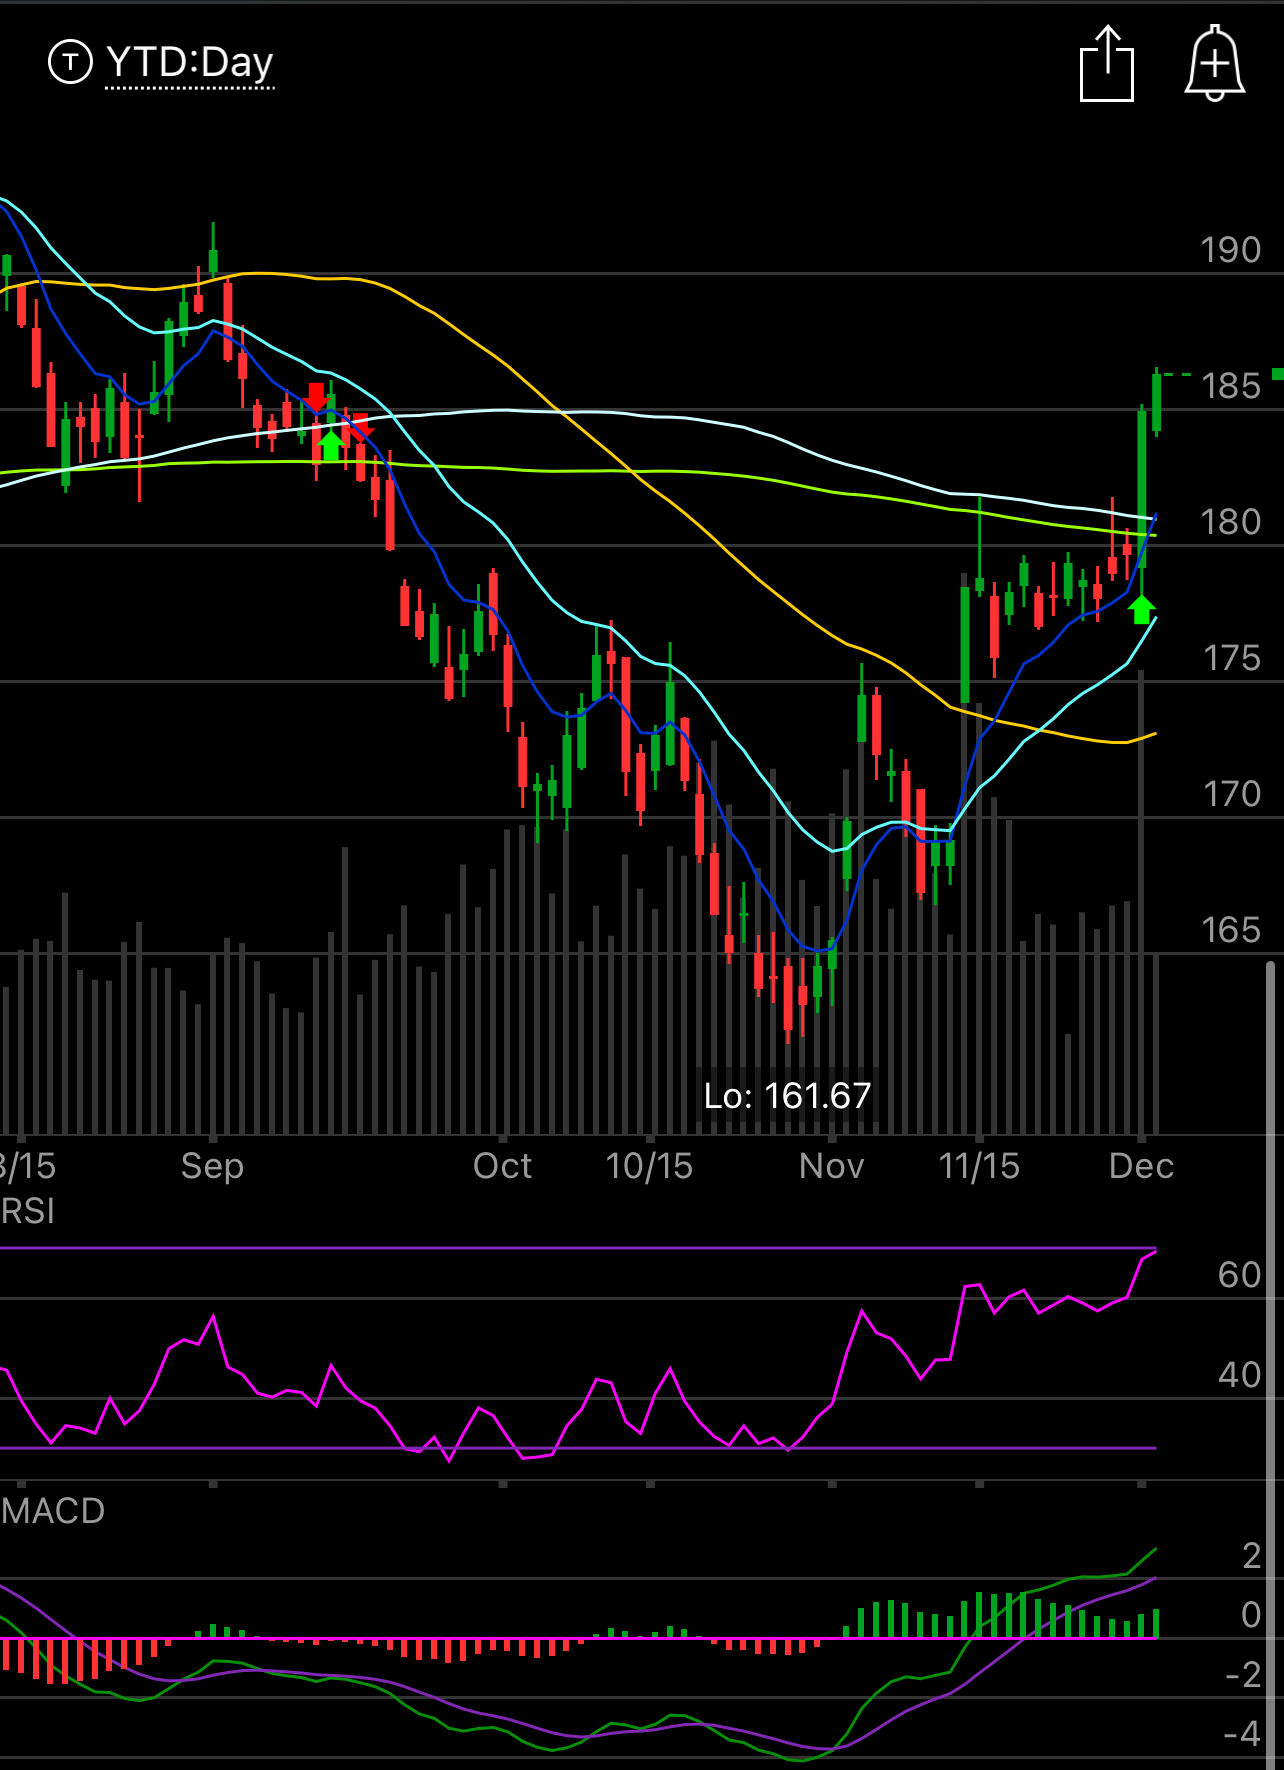Add a price alert with the bell icon
The width and height of the screenshot is (1284, 1770).
tap(1215, 63)
